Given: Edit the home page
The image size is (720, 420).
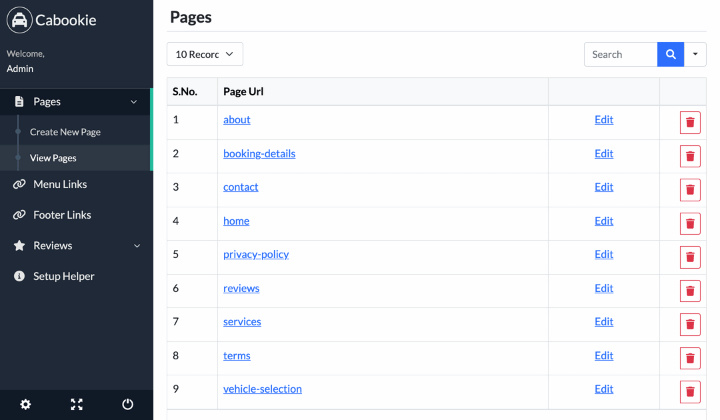Looking at the screenshot, I should [604, 221].
